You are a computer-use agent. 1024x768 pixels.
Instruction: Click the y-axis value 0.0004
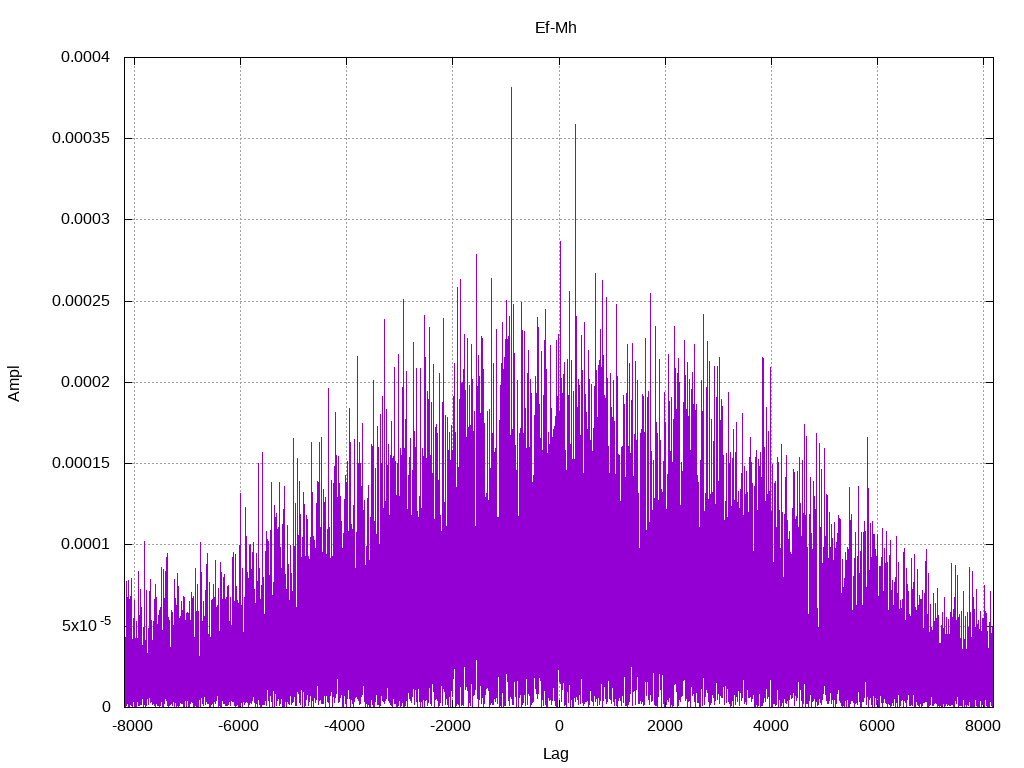pyautogui.click(x=86, y=57)
